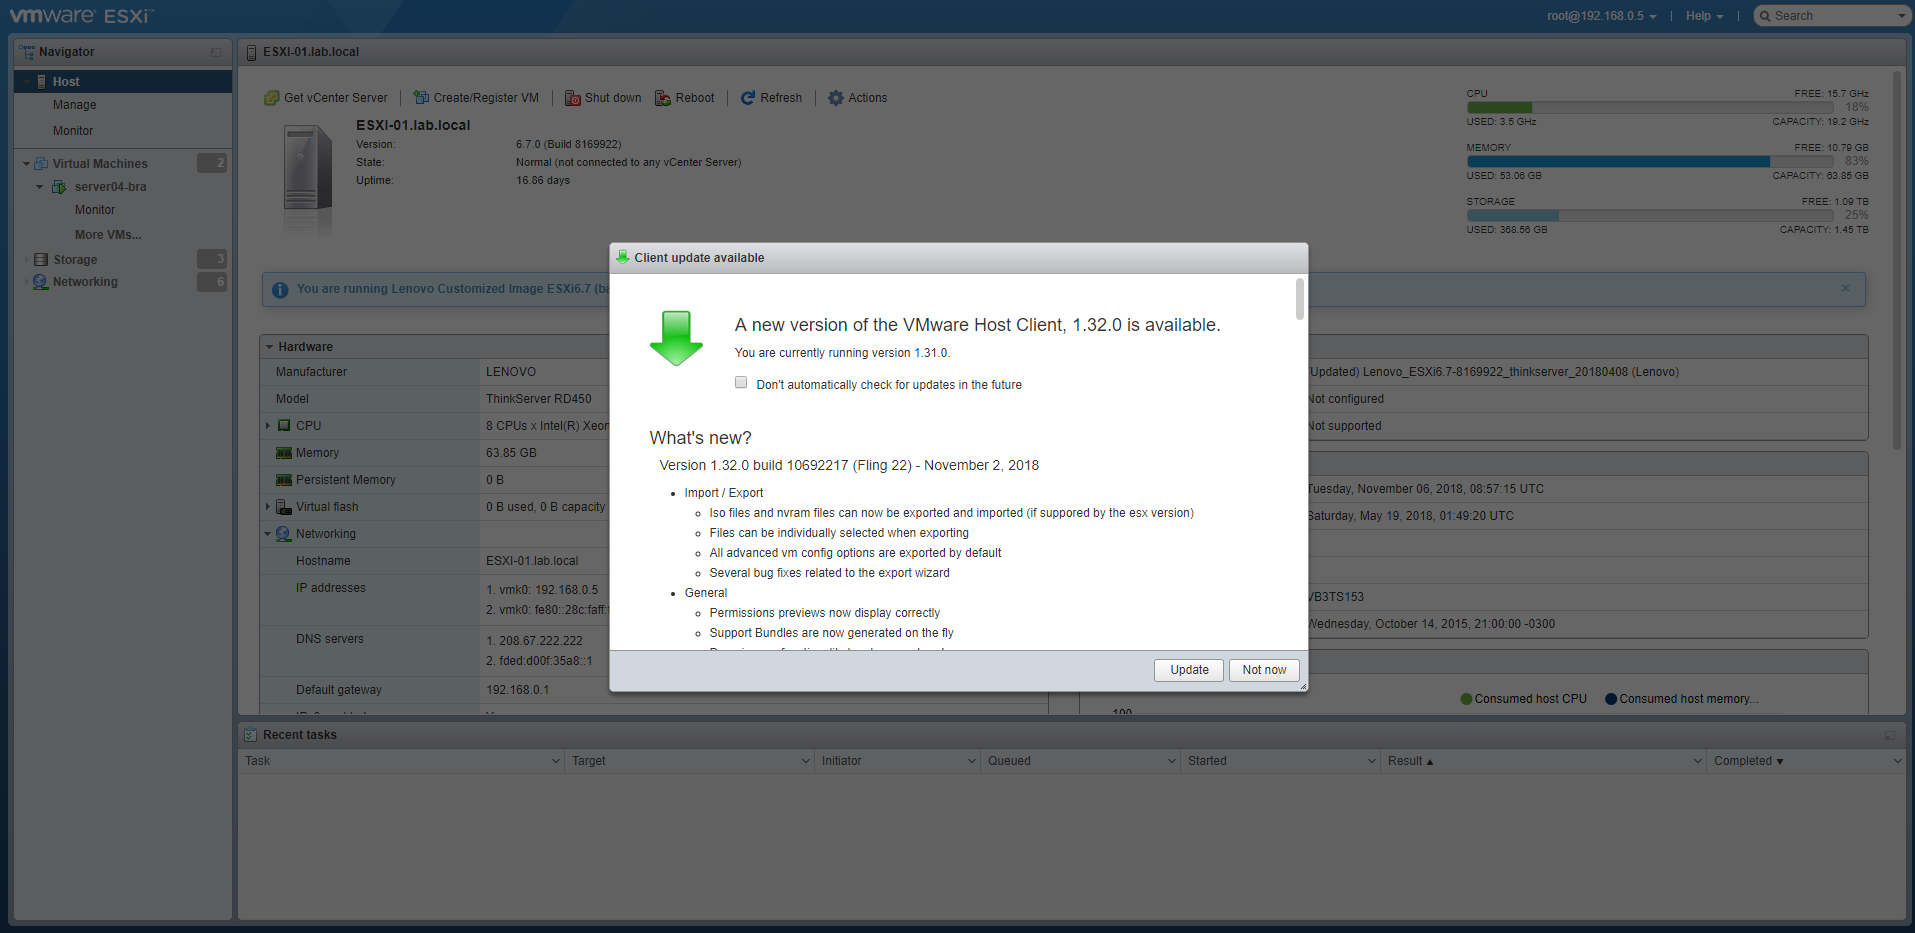Screen dimensions: 1915x933
Task: Open the Help menu
Action: [1704, 16]
